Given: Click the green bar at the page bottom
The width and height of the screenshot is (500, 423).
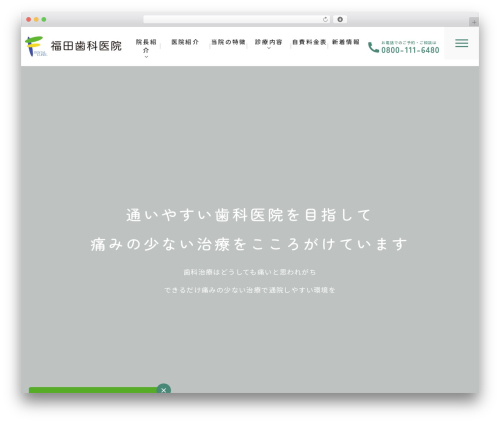Looking at the screenshot, I should coord(93,390).
